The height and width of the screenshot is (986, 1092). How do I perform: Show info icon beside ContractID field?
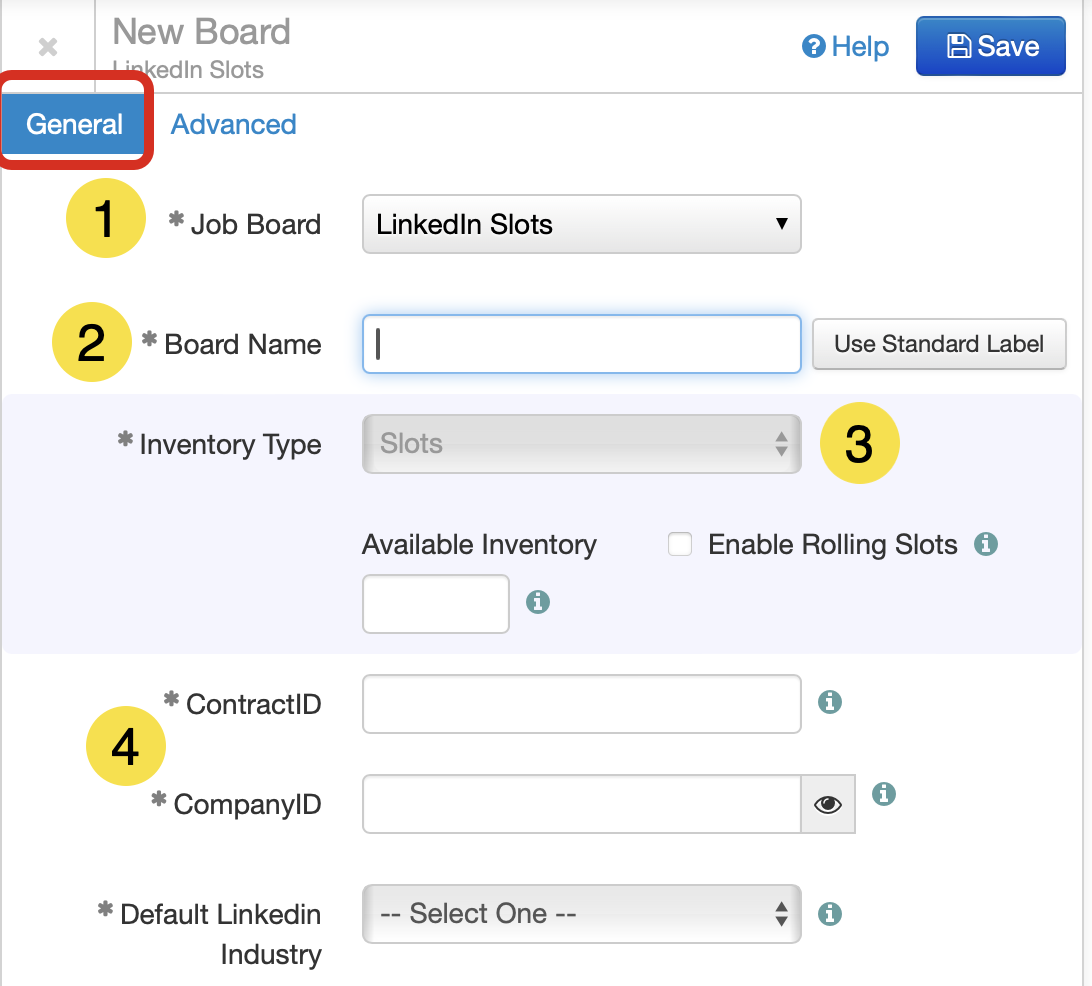[x=829, y=702]
